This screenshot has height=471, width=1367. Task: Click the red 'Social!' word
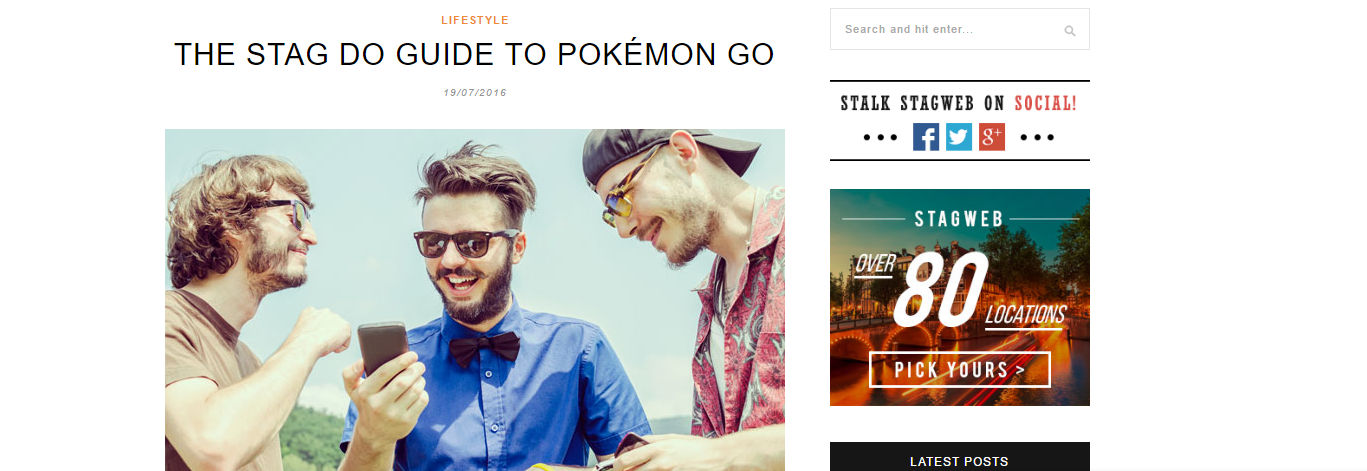1046,102
